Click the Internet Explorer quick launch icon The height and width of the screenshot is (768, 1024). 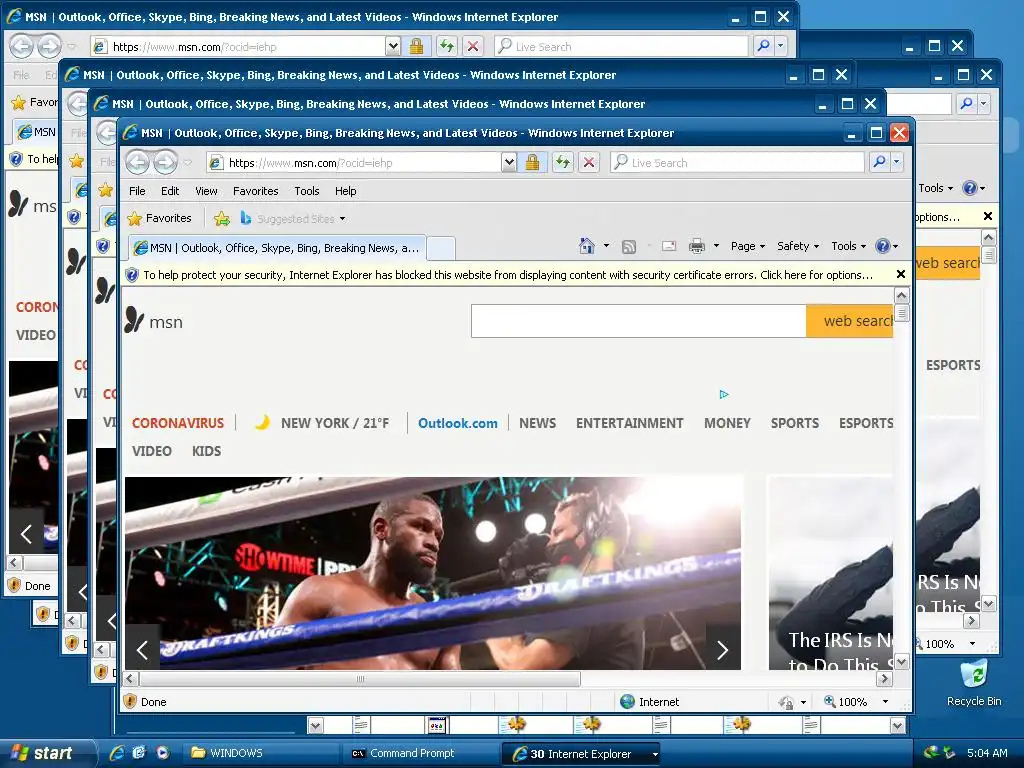click(x=117, y=753)
